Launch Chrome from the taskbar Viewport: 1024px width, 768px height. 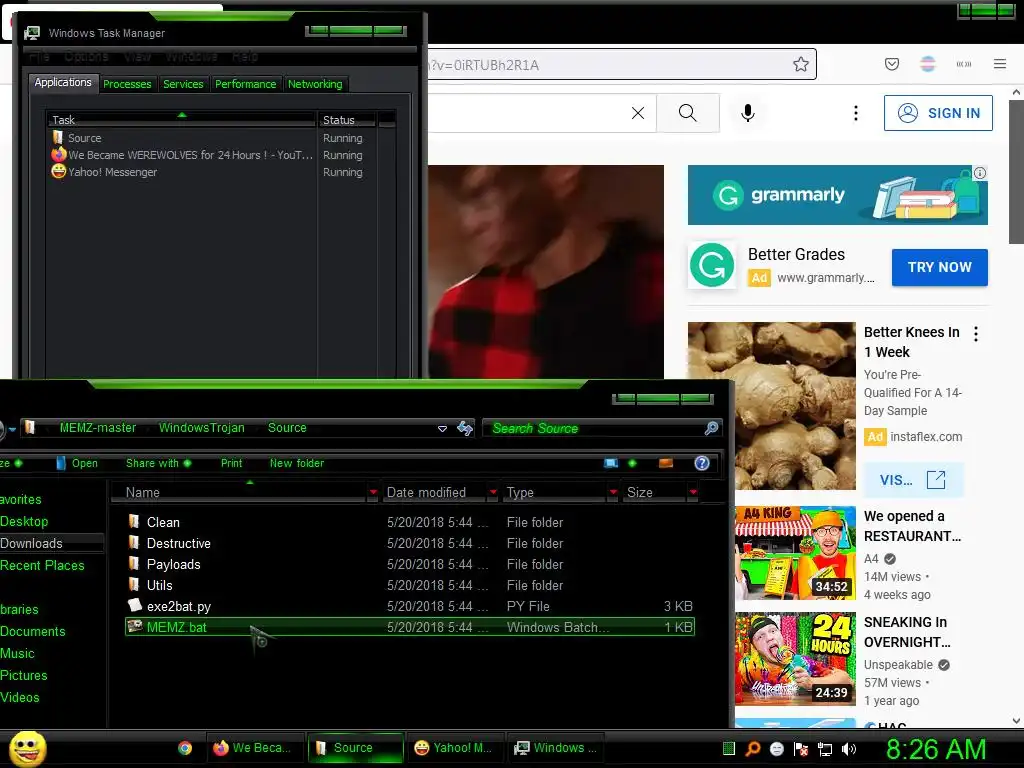185,748
